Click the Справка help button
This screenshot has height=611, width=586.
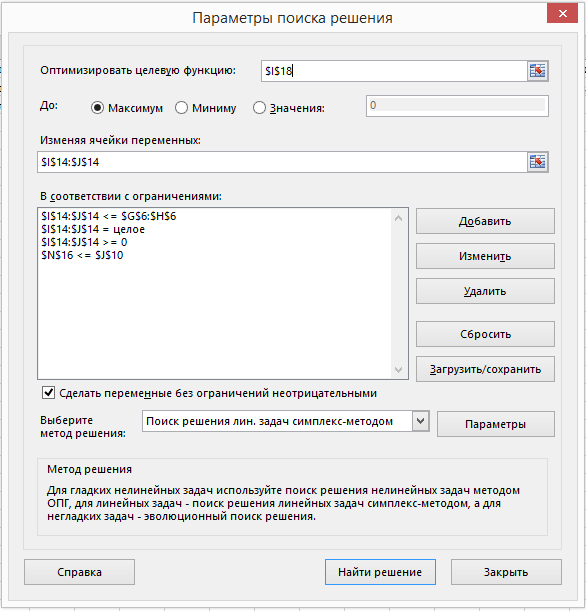[x=79, y=572]
